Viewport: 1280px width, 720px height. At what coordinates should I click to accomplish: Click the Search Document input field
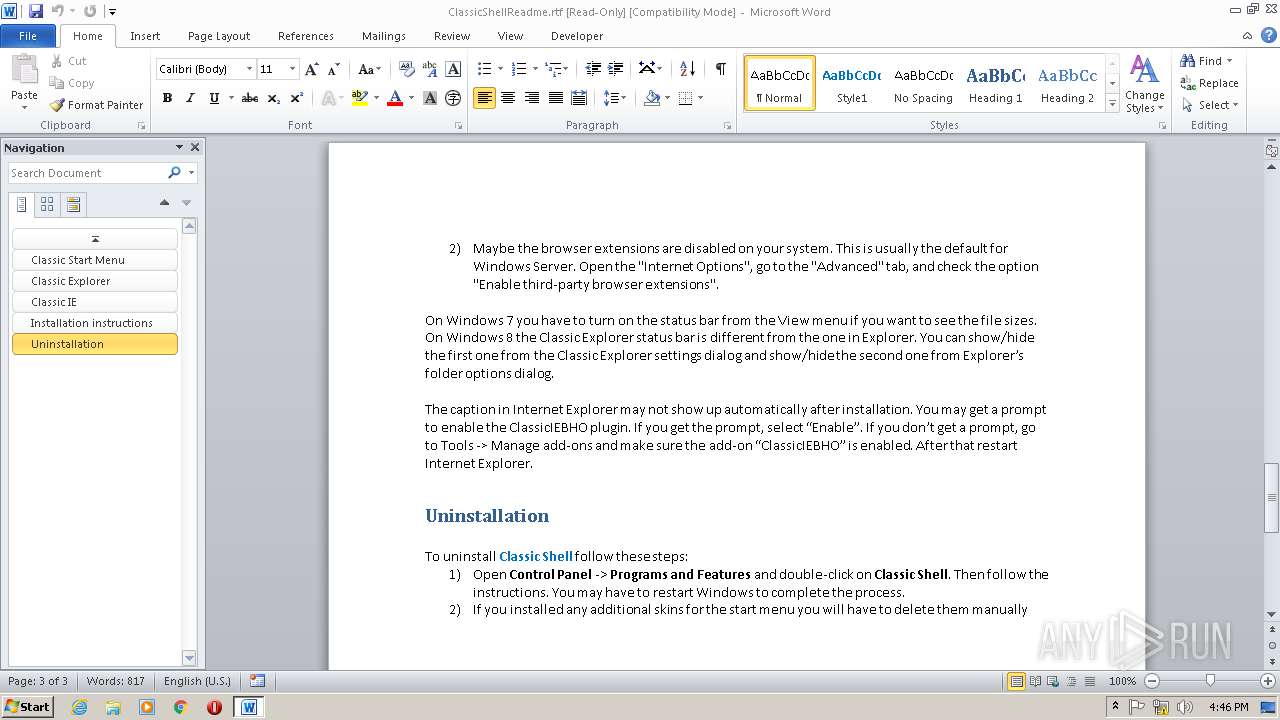coord(87,173)
